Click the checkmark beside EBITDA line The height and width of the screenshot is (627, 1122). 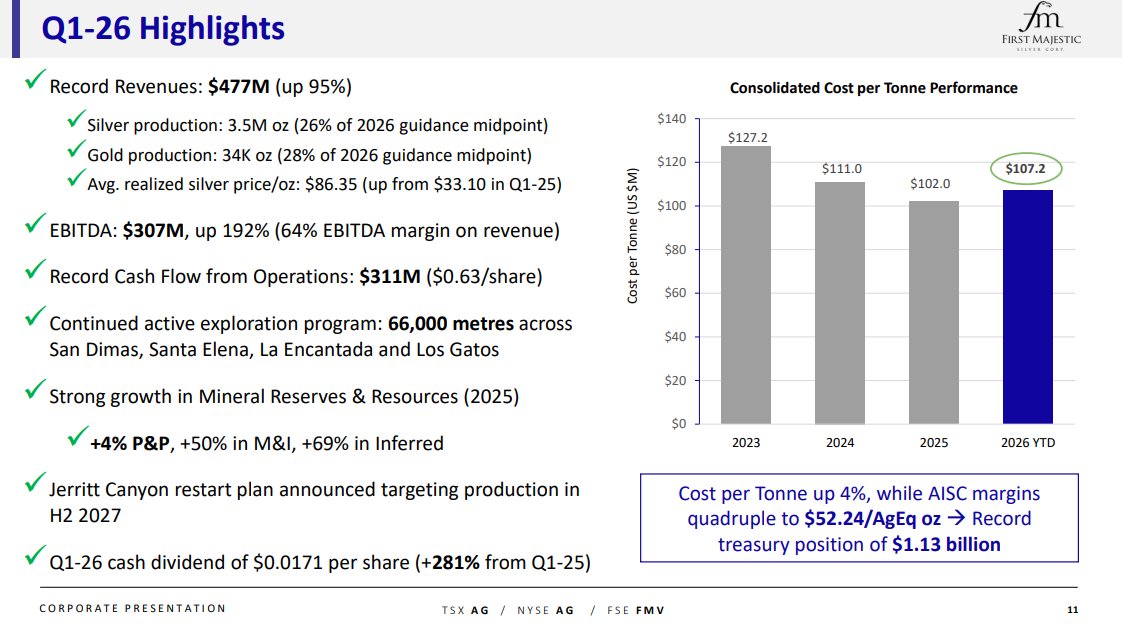coord(35,223)
